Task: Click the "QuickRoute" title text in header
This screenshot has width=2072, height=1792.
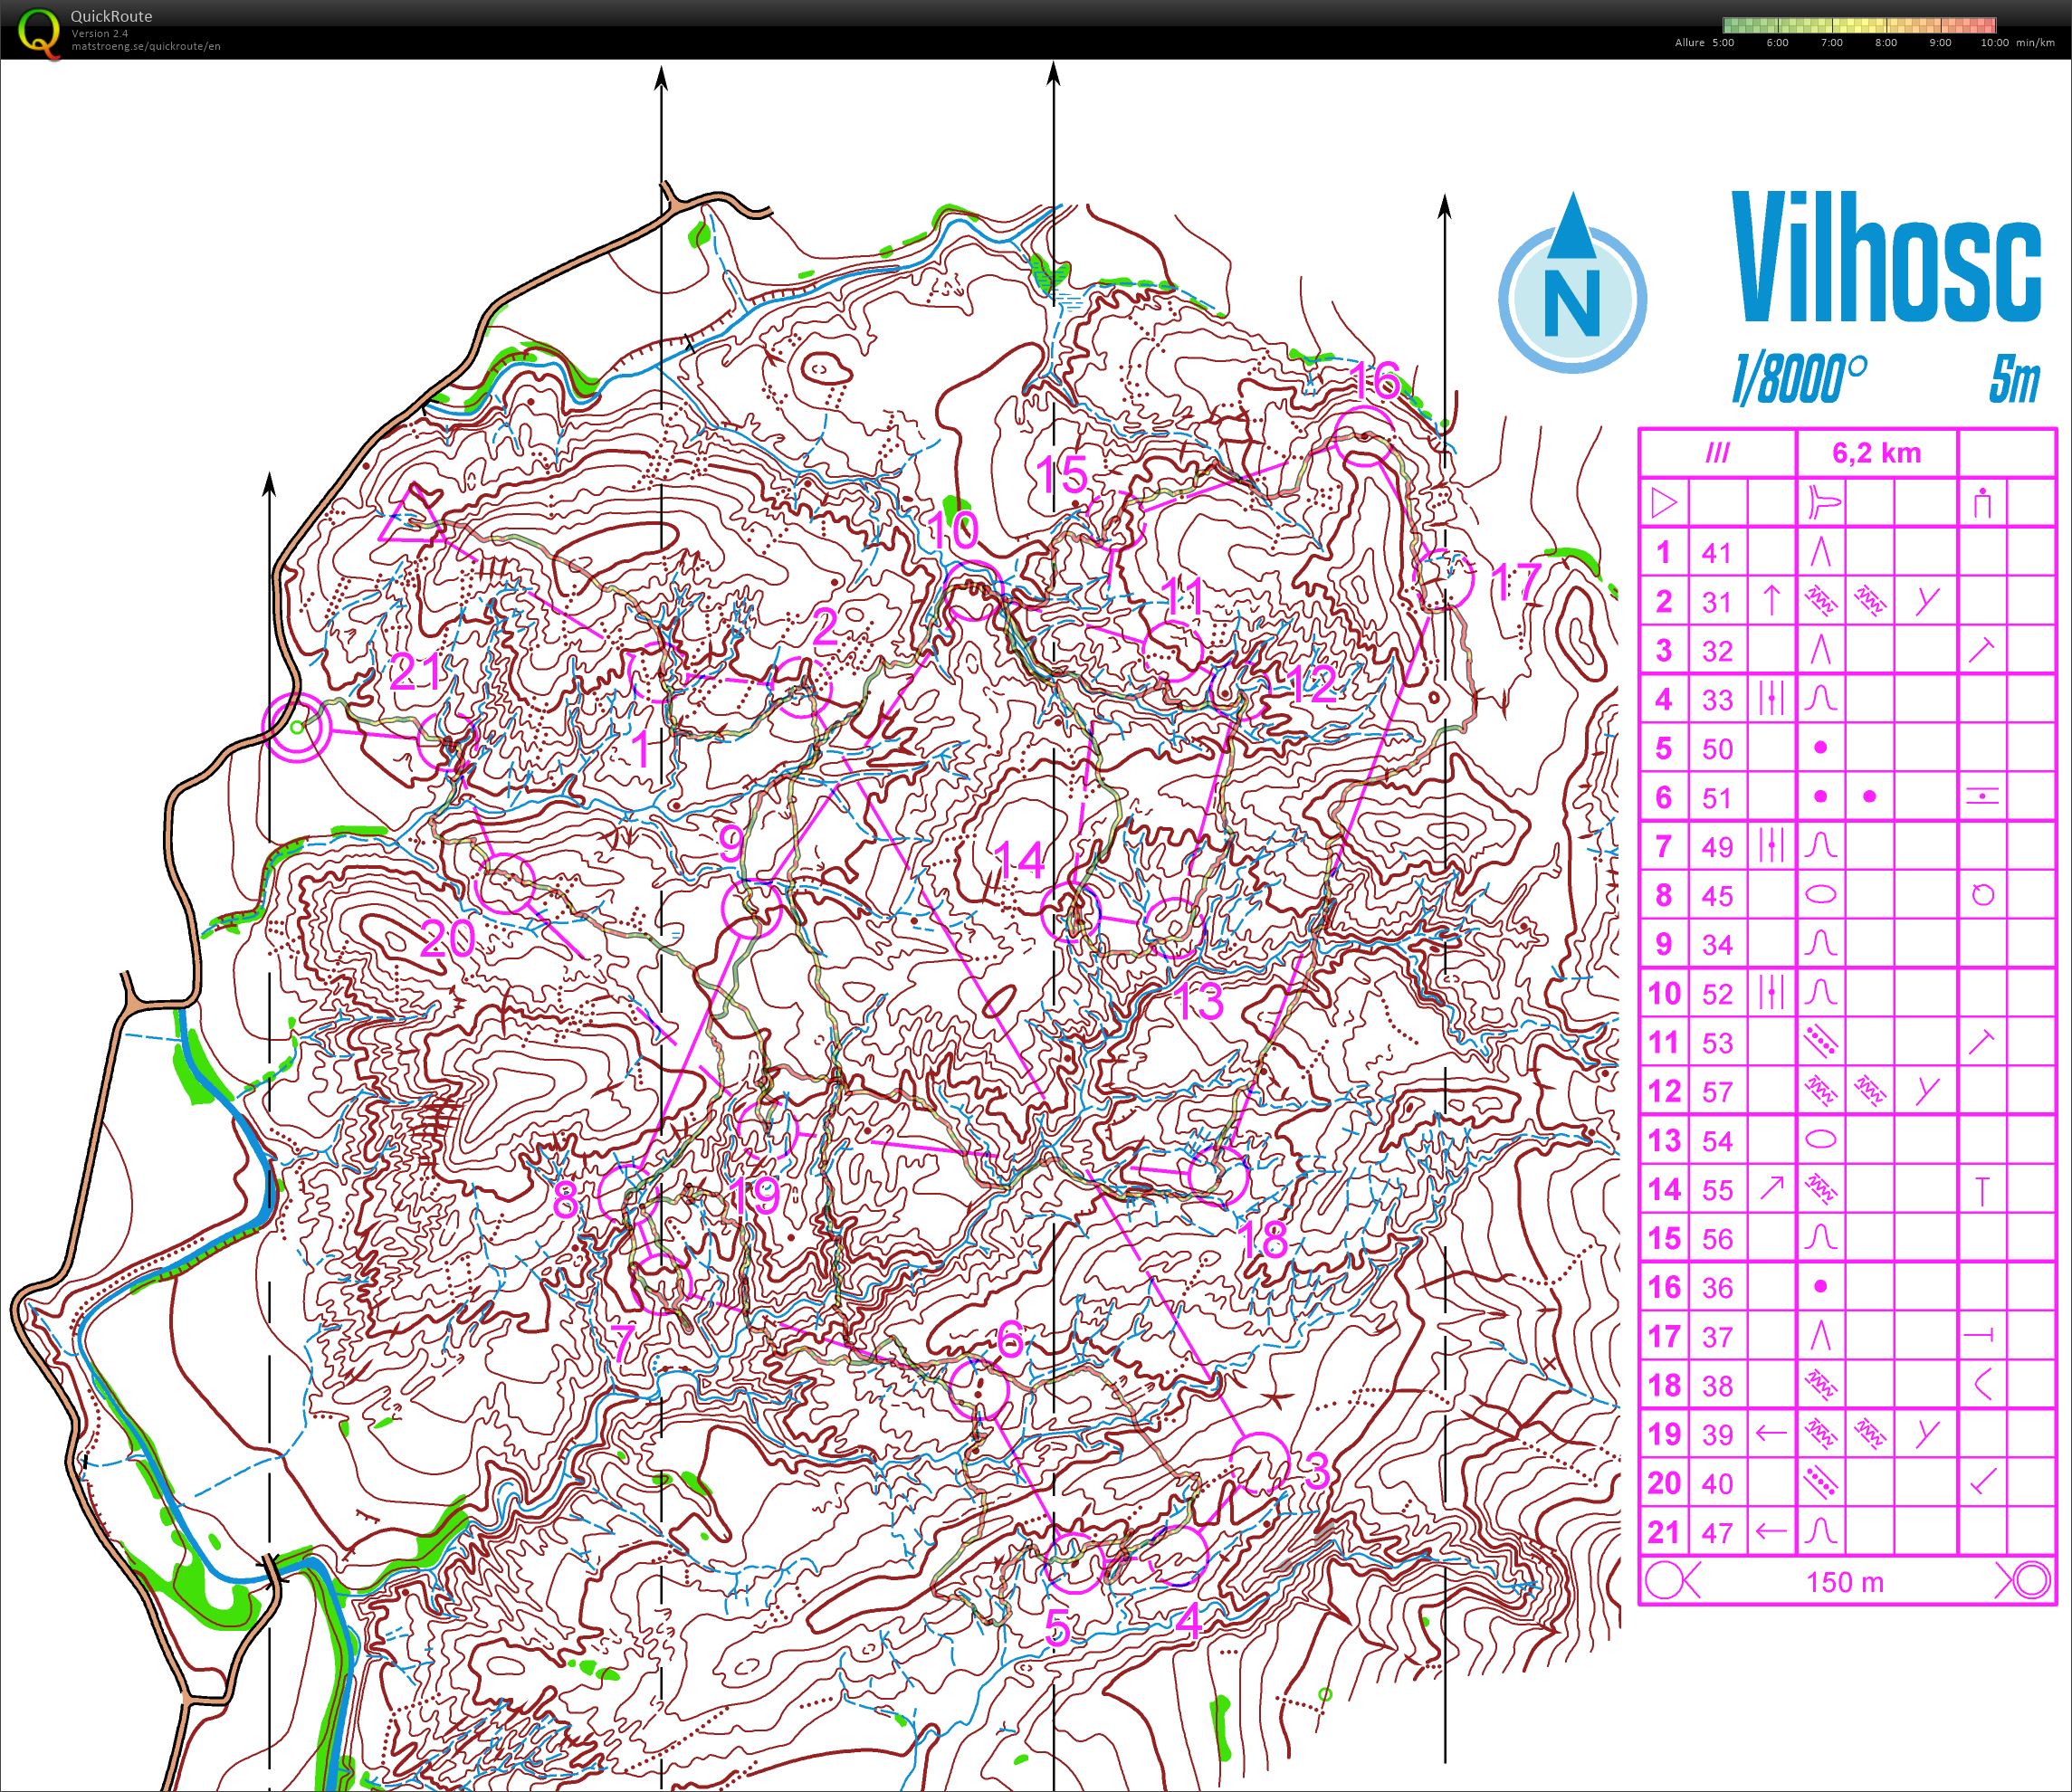Action: point(111,17)
